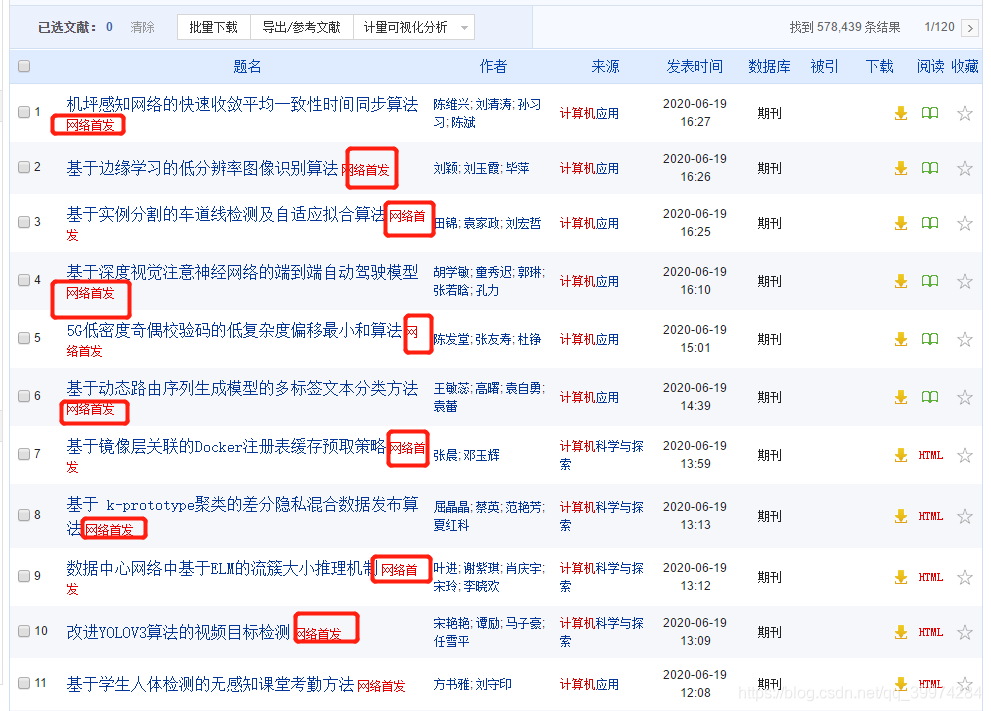Screen dimensions: 991x711
Task: Sort by the 数据库 column header
Action: click(x=769, y=66)
